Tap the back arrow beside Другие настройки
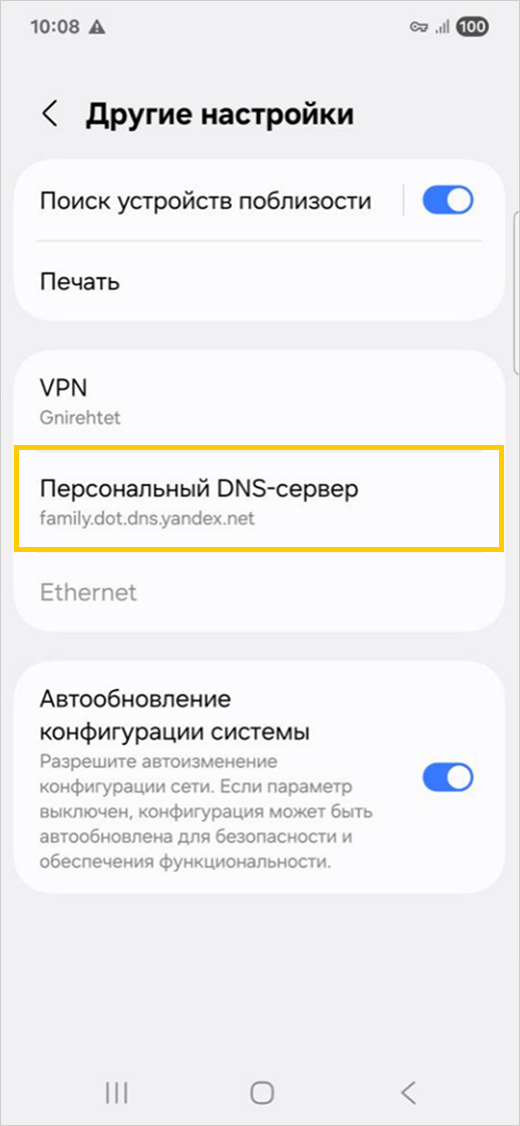The image size is (520, 1126). click(50, 114)
